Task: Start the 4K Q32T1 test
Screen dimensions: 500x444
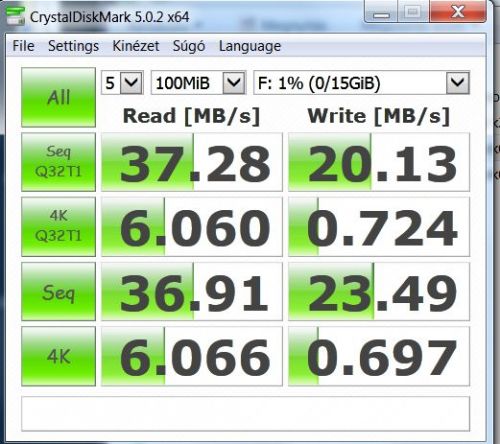Action: pyautogui.click(x=58, y=227)
